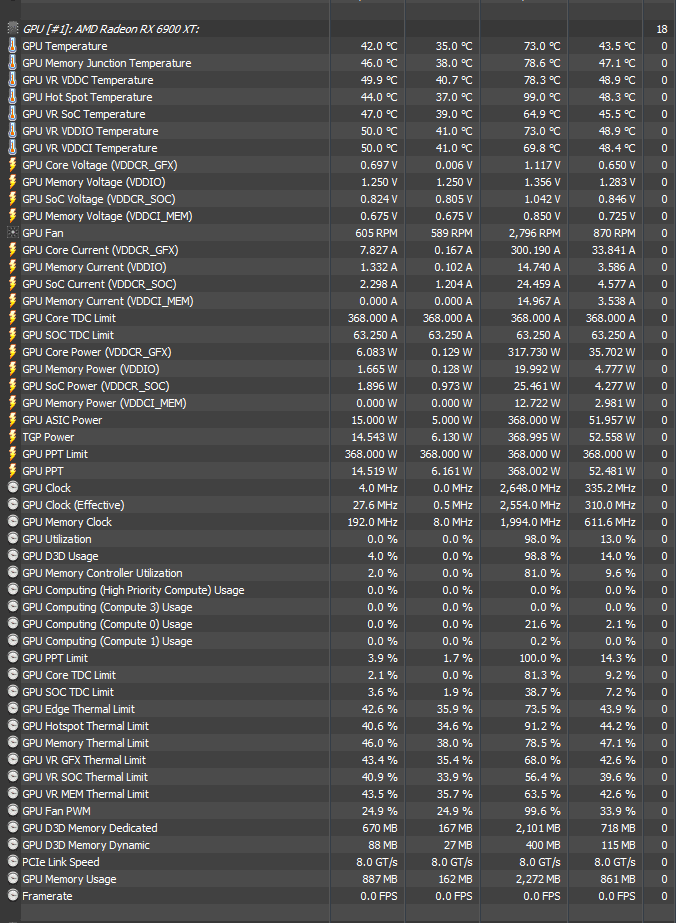Click the 8.0 MHz memory clock minimum value

[x=453, y=522]
